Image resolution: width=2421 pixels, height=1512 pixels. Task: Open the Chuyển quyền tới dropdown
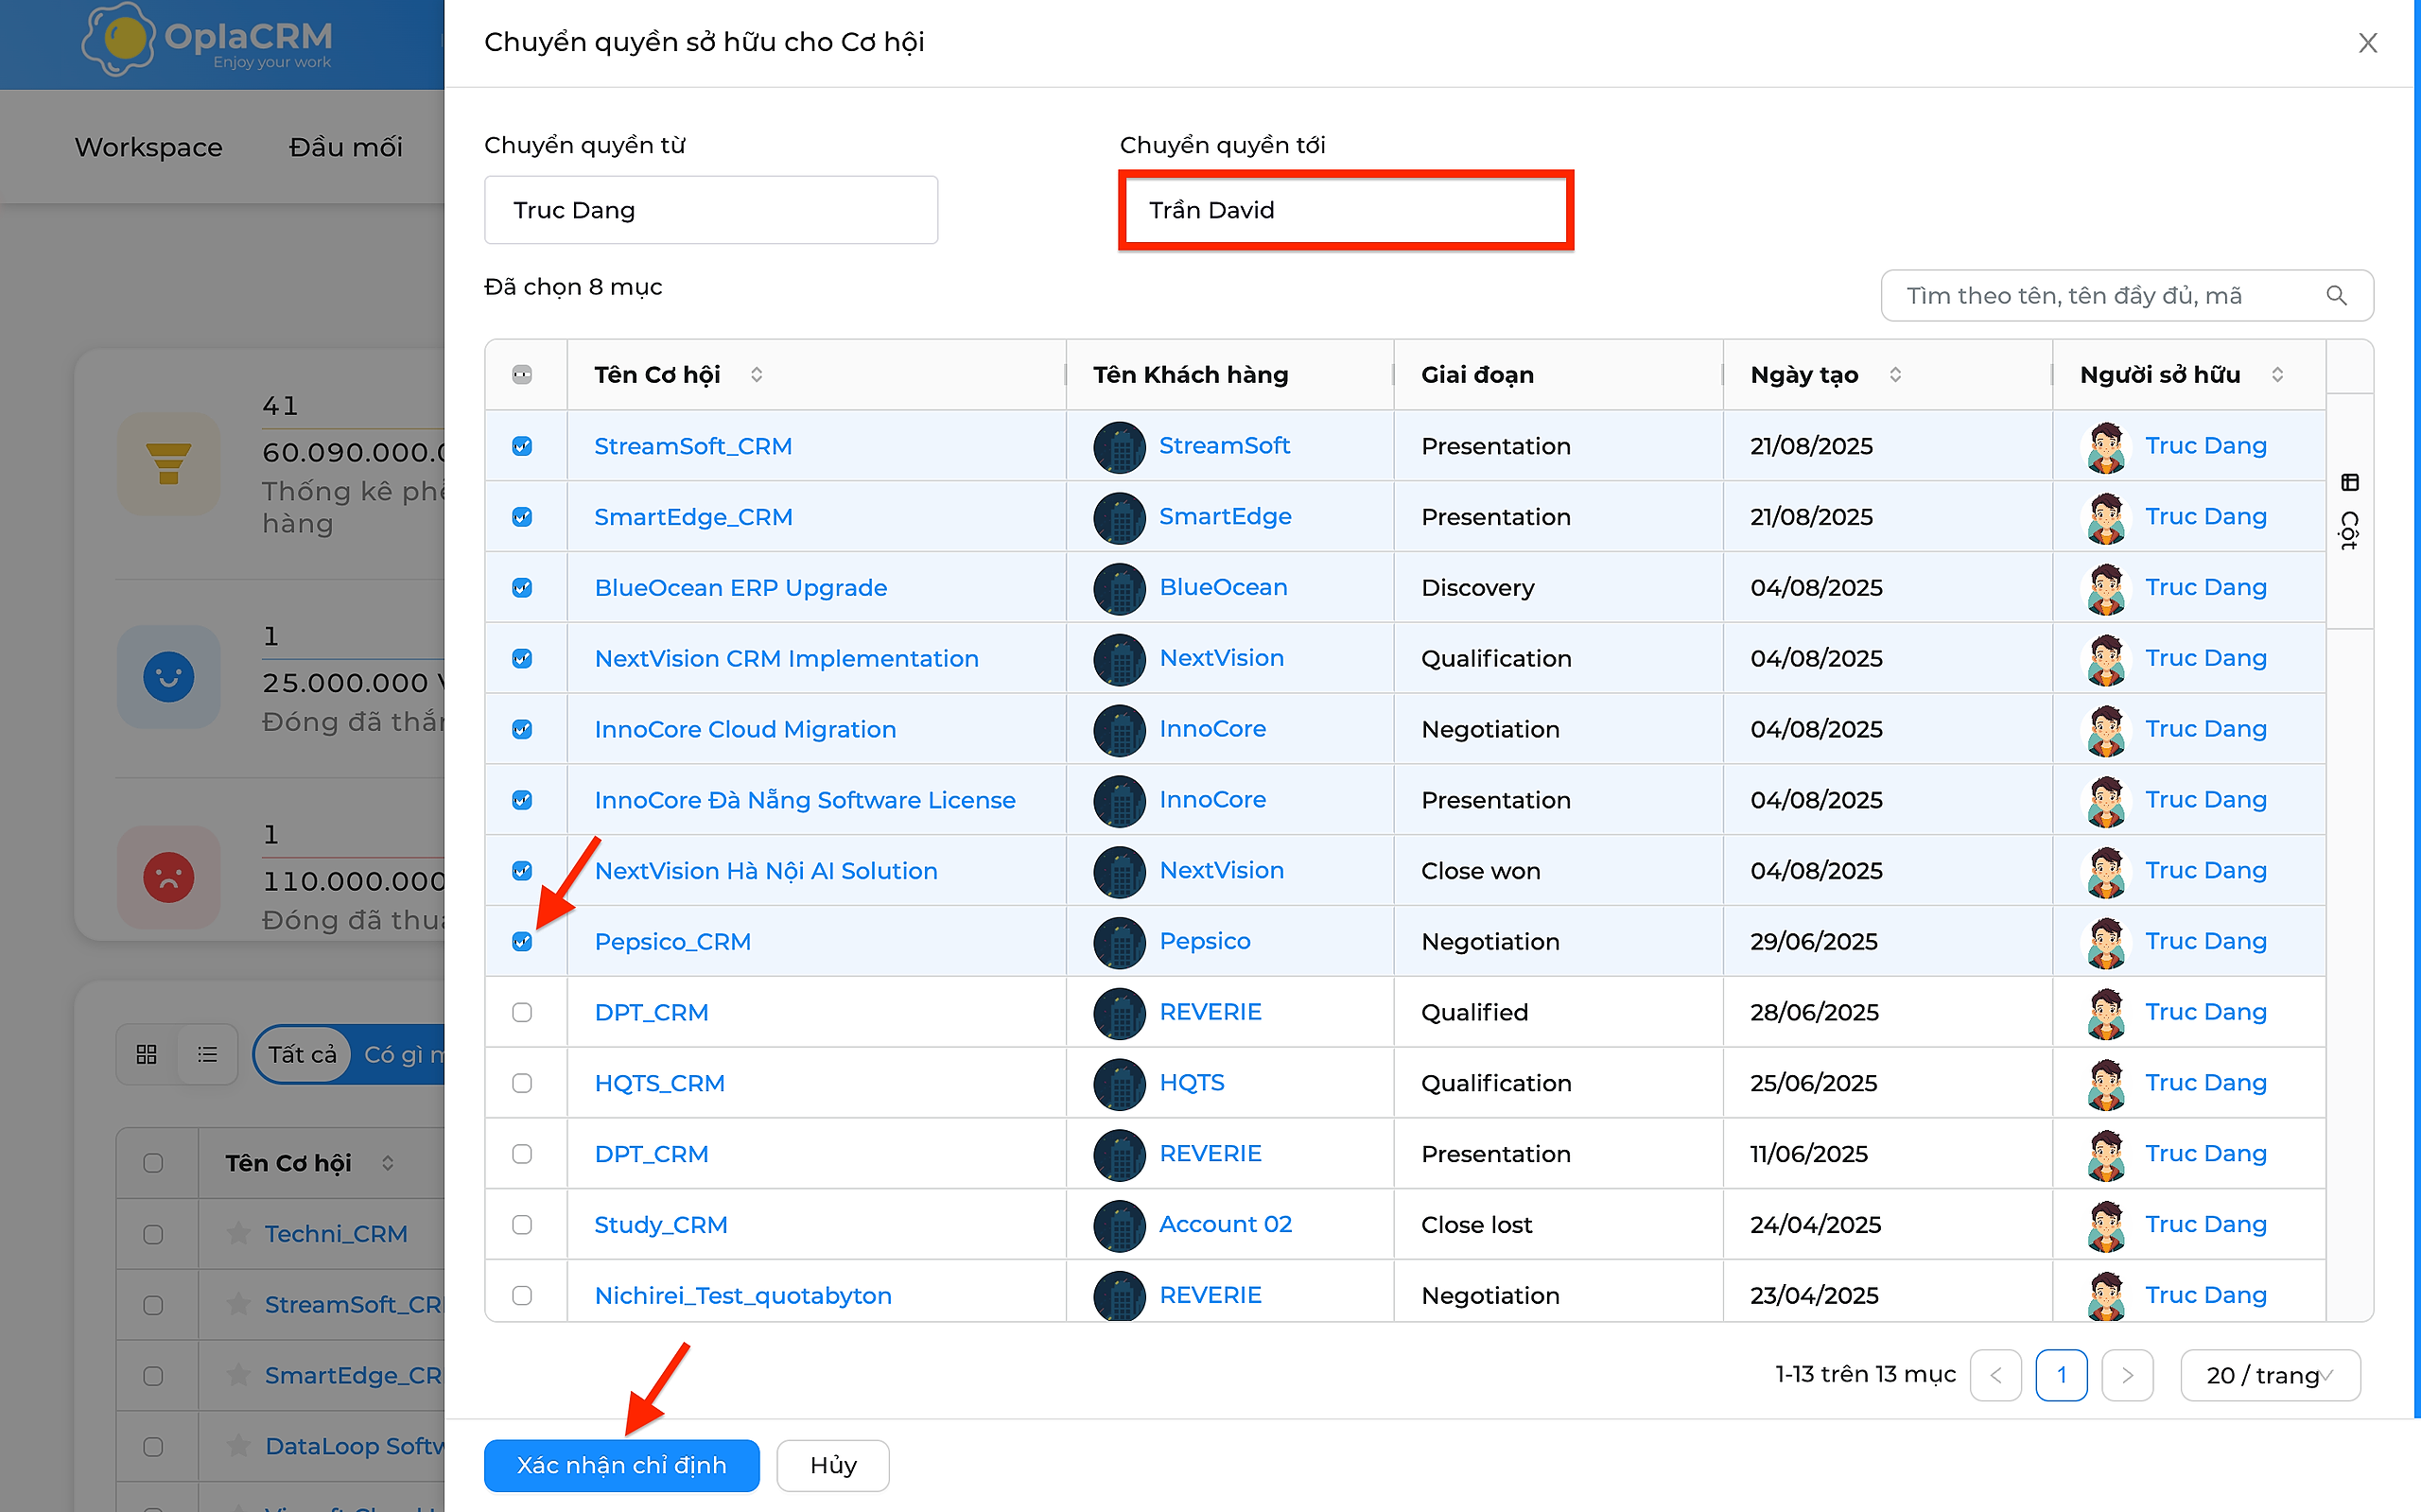1345,210
